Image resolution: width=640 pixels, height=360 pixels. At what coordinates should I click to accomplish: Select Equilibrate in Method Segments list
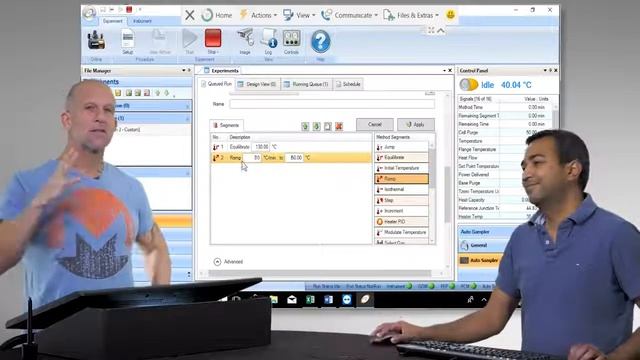pyautogui.click(x=401, y=157)
